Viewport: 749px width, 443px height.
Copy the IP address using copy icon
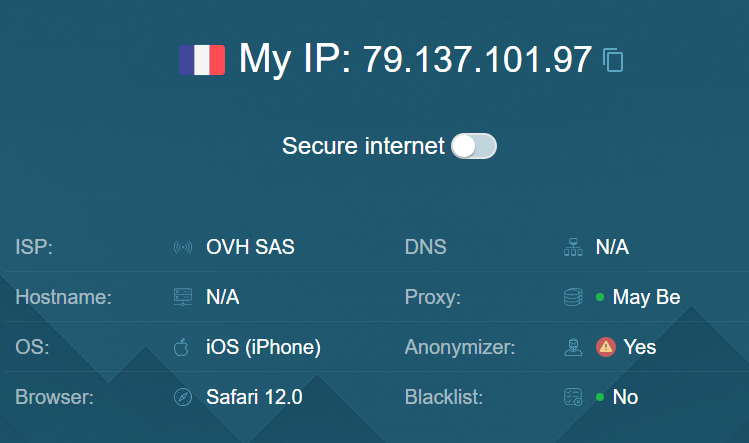[613, 60]
